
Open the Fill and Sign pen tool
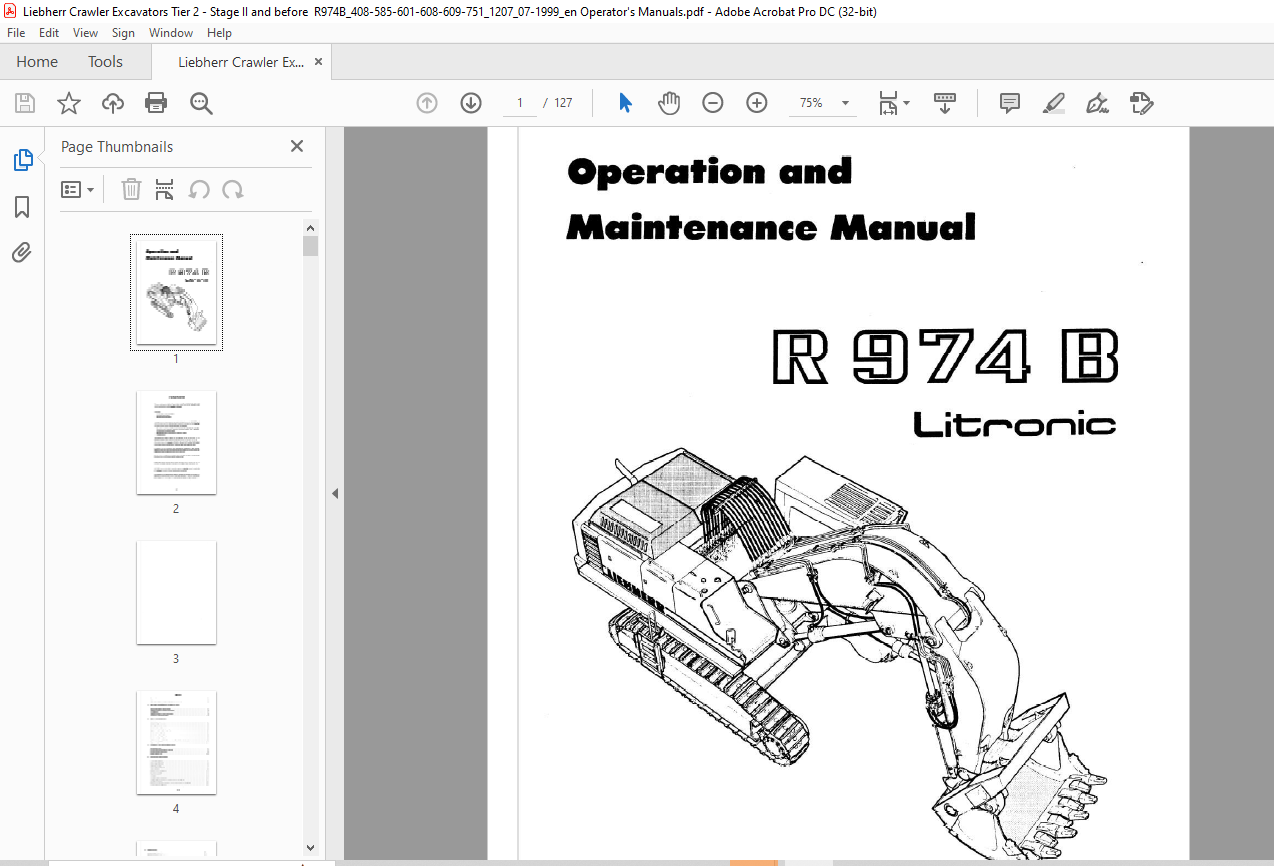pyautogui.click(x=1098, y=103)
